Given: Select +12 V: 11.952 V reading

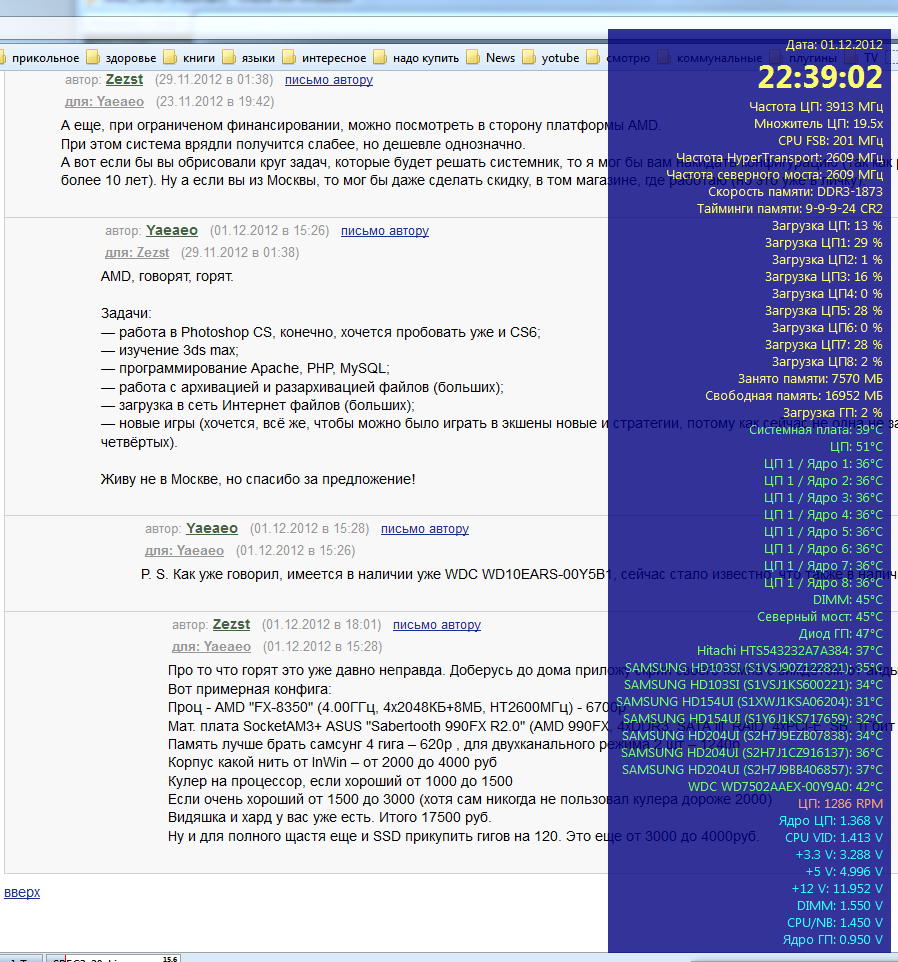Looking at the screenshot, I should [x=837, y=888].
